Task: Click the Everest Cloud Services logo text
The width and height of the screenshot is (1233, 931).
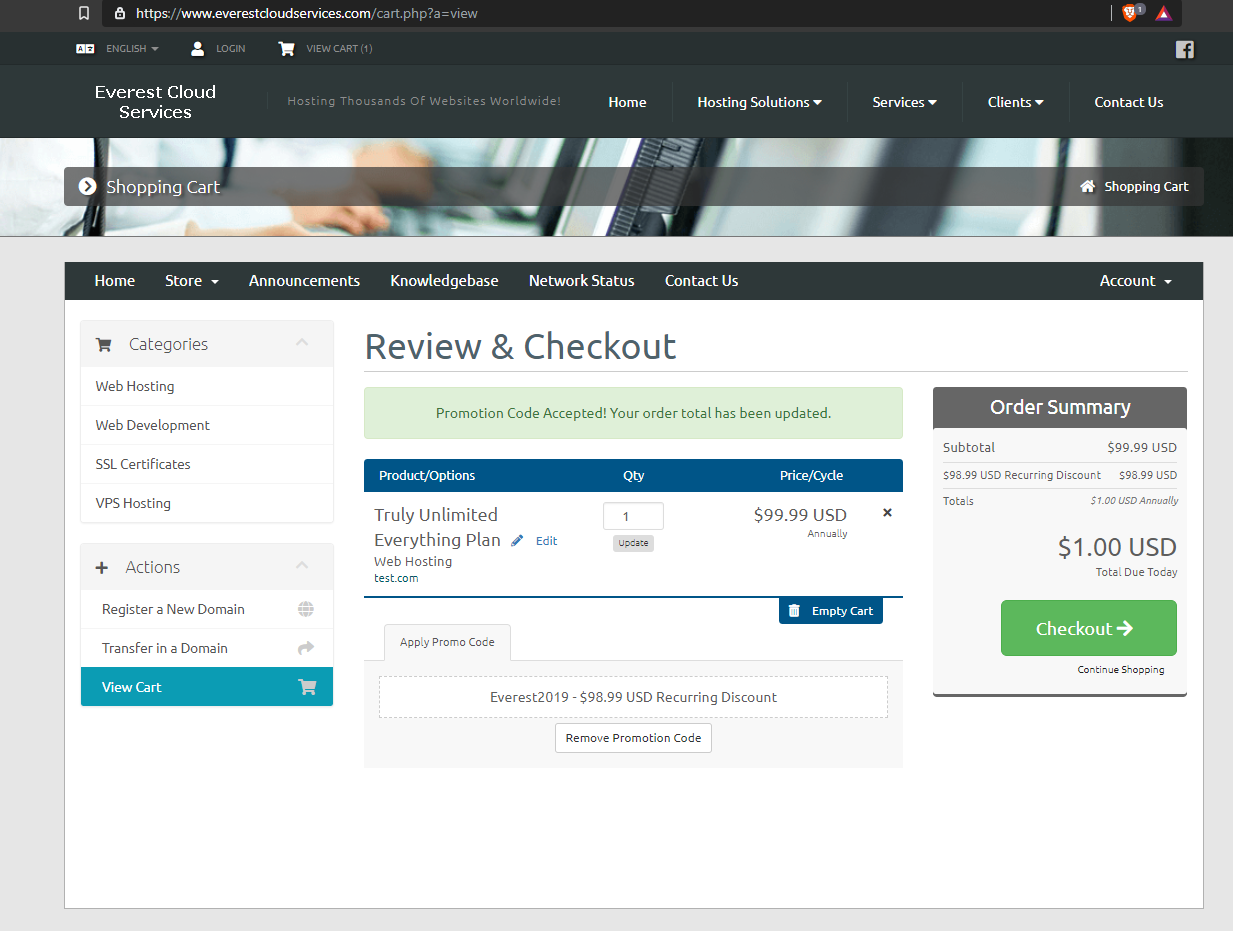Action: tap(155, 102)
